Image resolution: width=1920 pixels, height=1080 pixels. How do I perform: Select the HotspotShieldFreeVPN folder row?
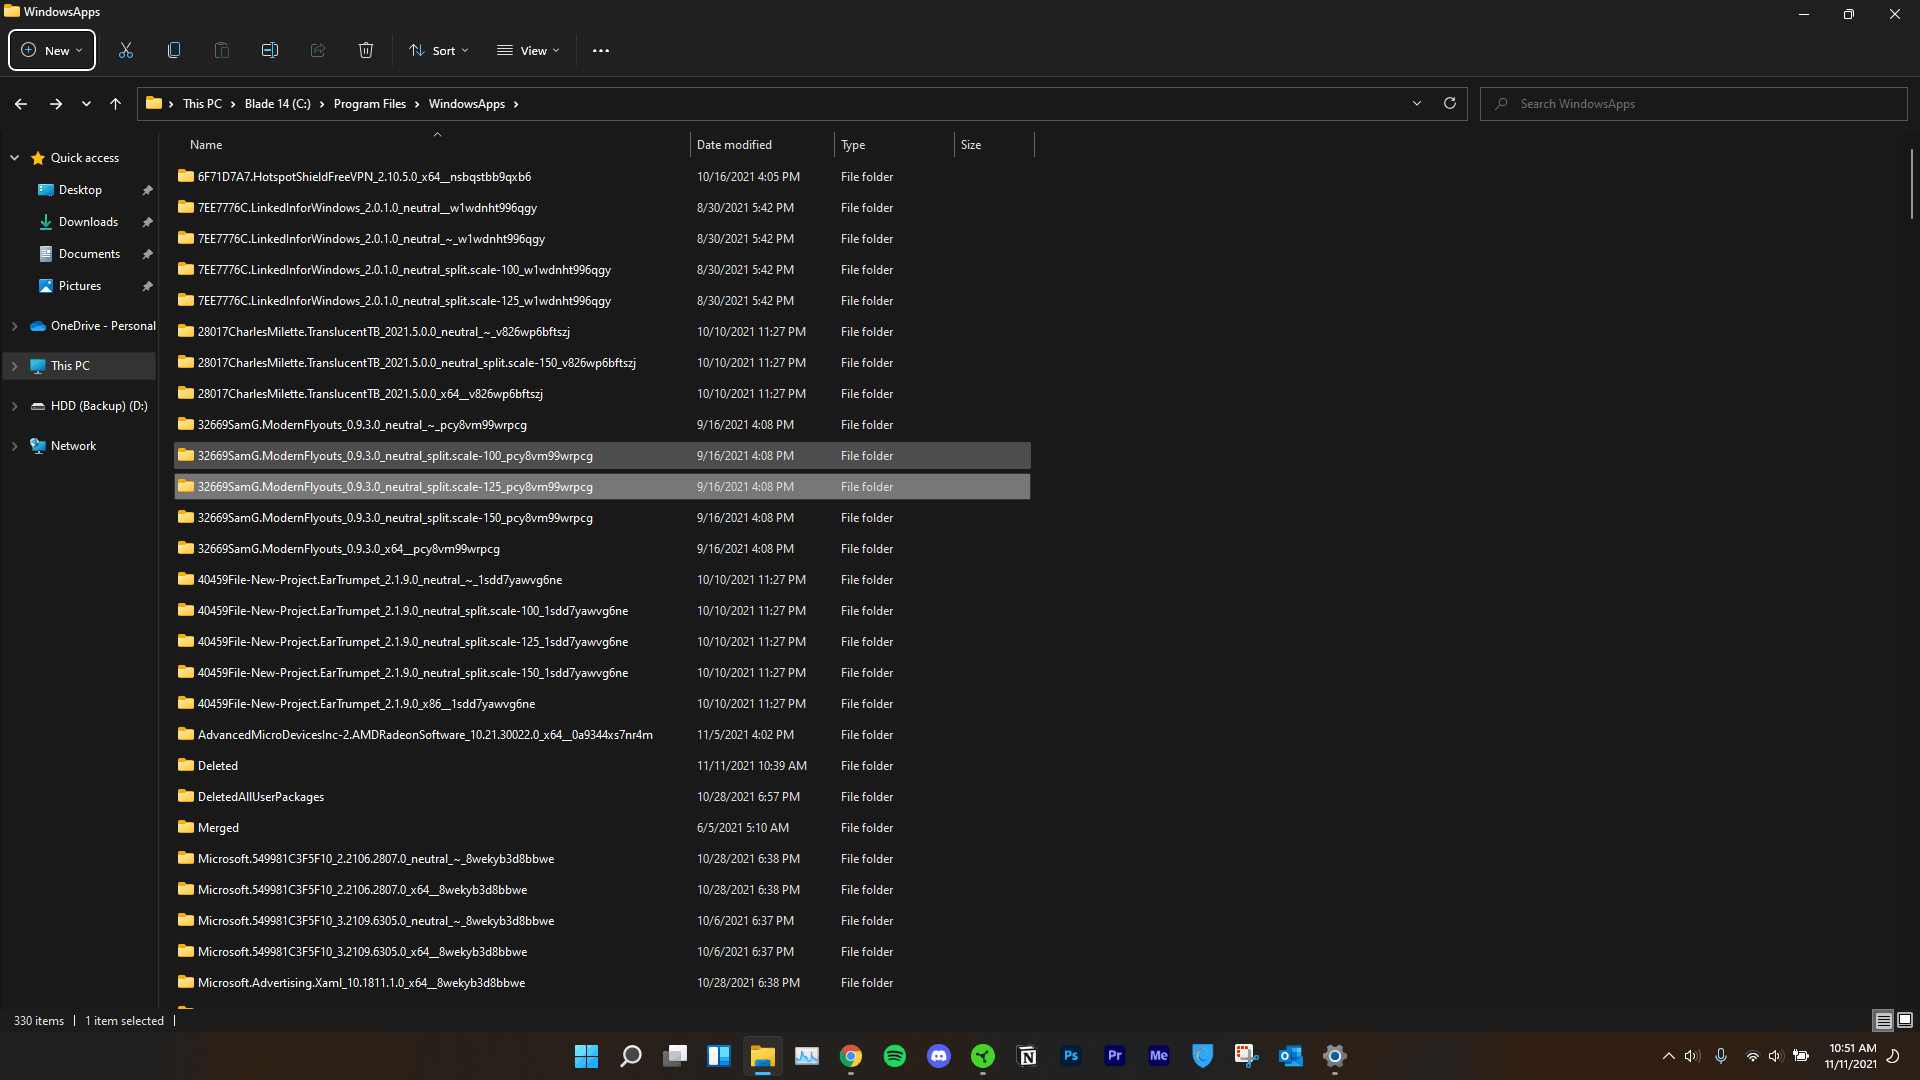coord(602,177)
